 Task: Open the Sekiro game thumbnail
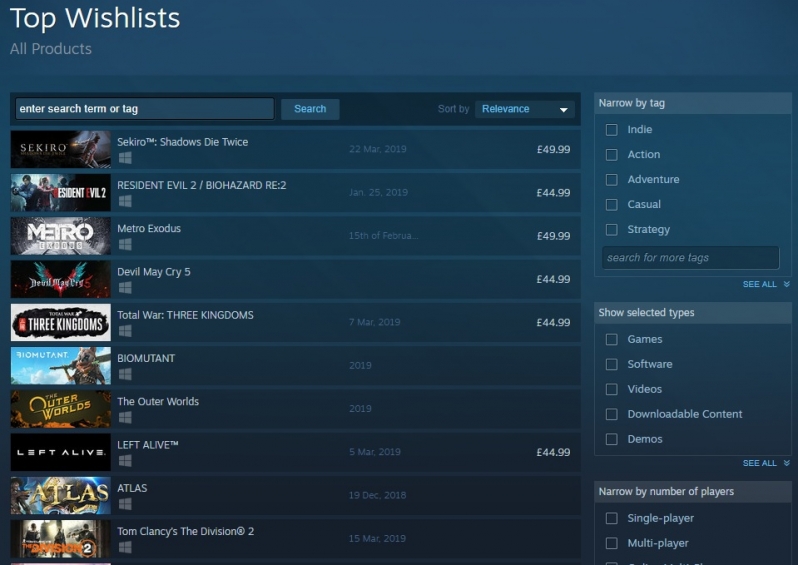pos(61,149)
